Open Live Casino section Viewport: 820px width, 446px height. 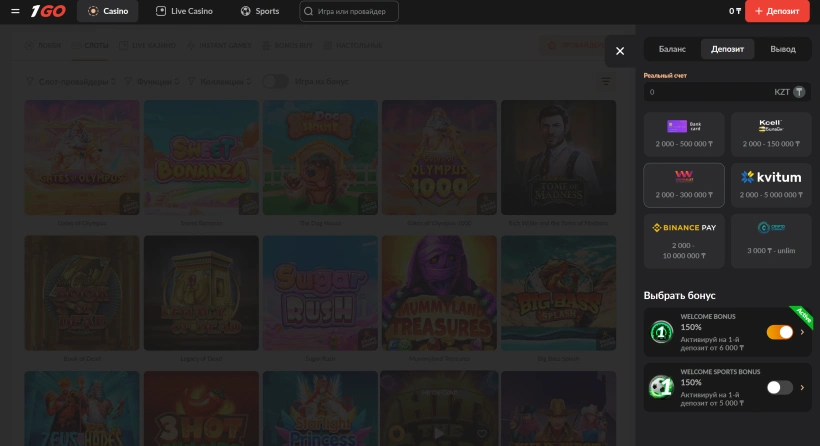187,12
